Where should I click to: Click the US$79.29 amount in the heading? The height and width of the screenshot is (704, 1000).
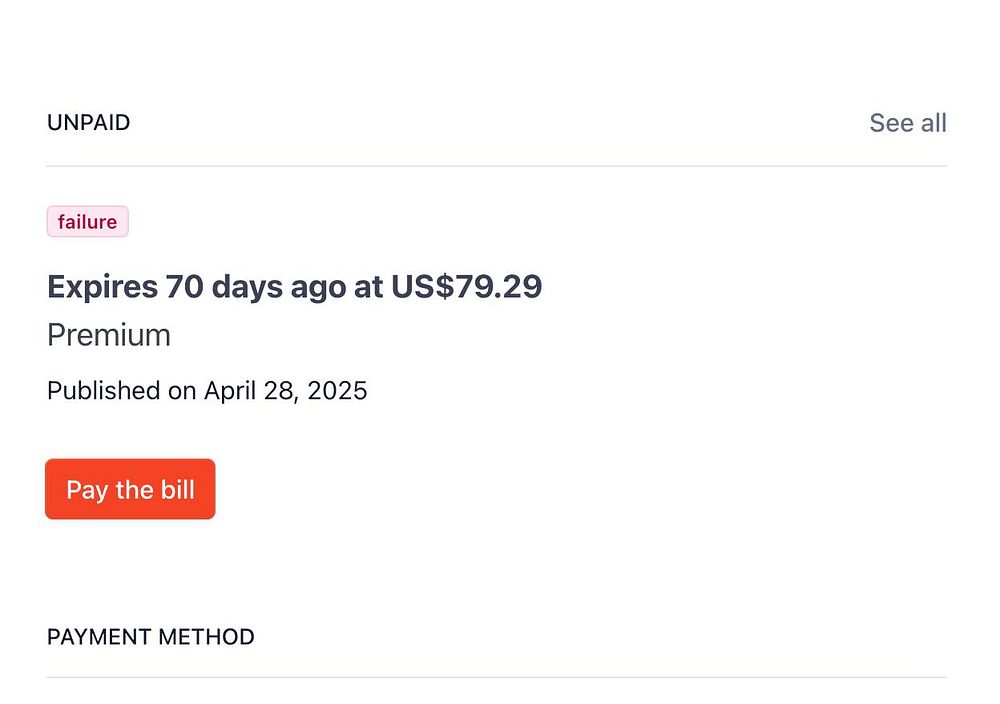click(466, 287)
